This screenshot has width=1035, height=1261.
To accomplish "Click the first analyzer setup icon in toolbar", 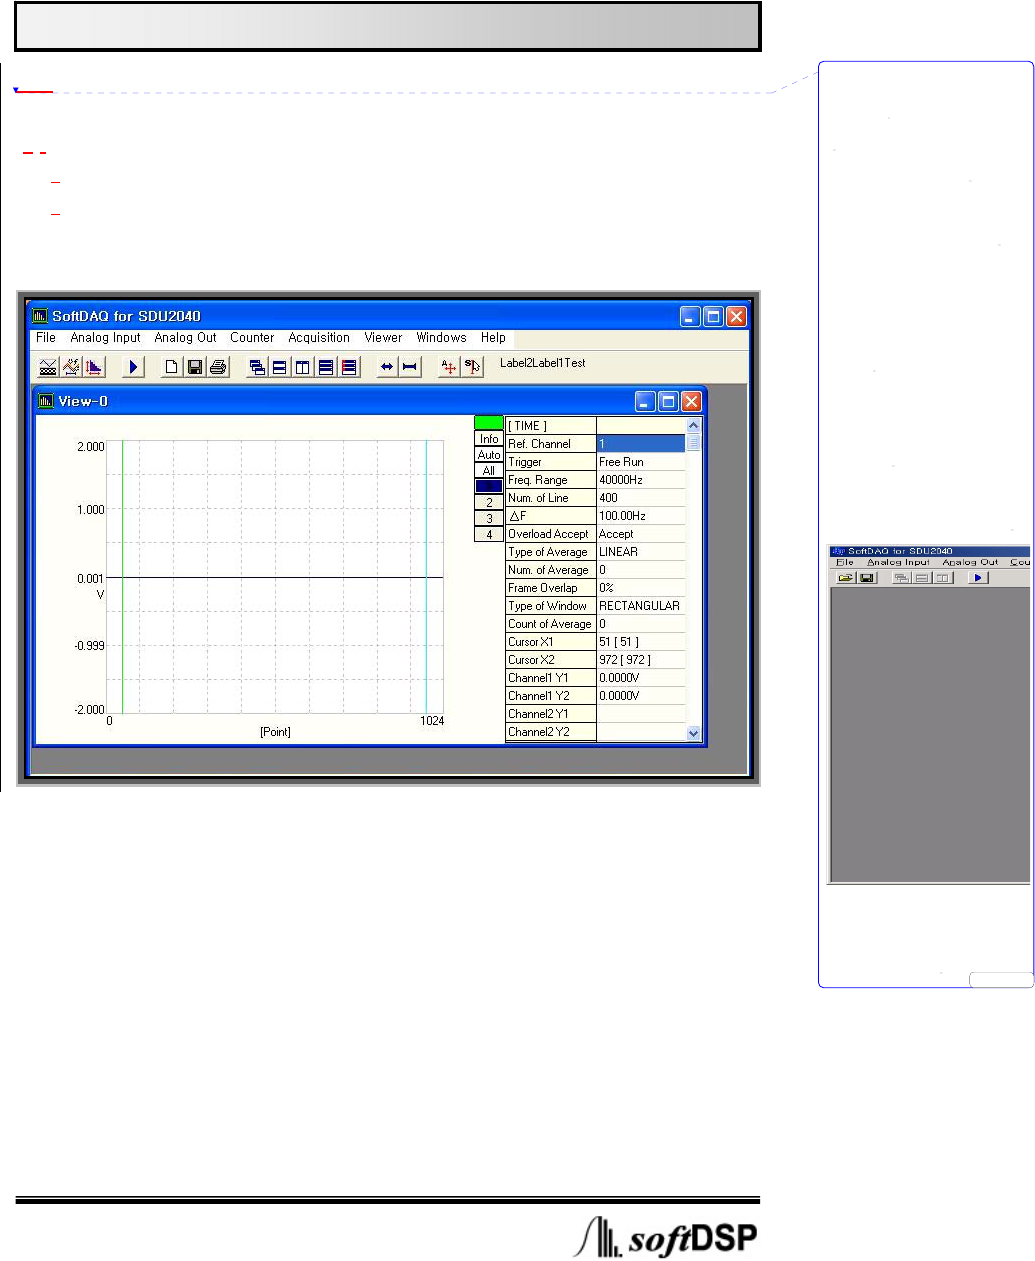I will [x=48, y=367].
